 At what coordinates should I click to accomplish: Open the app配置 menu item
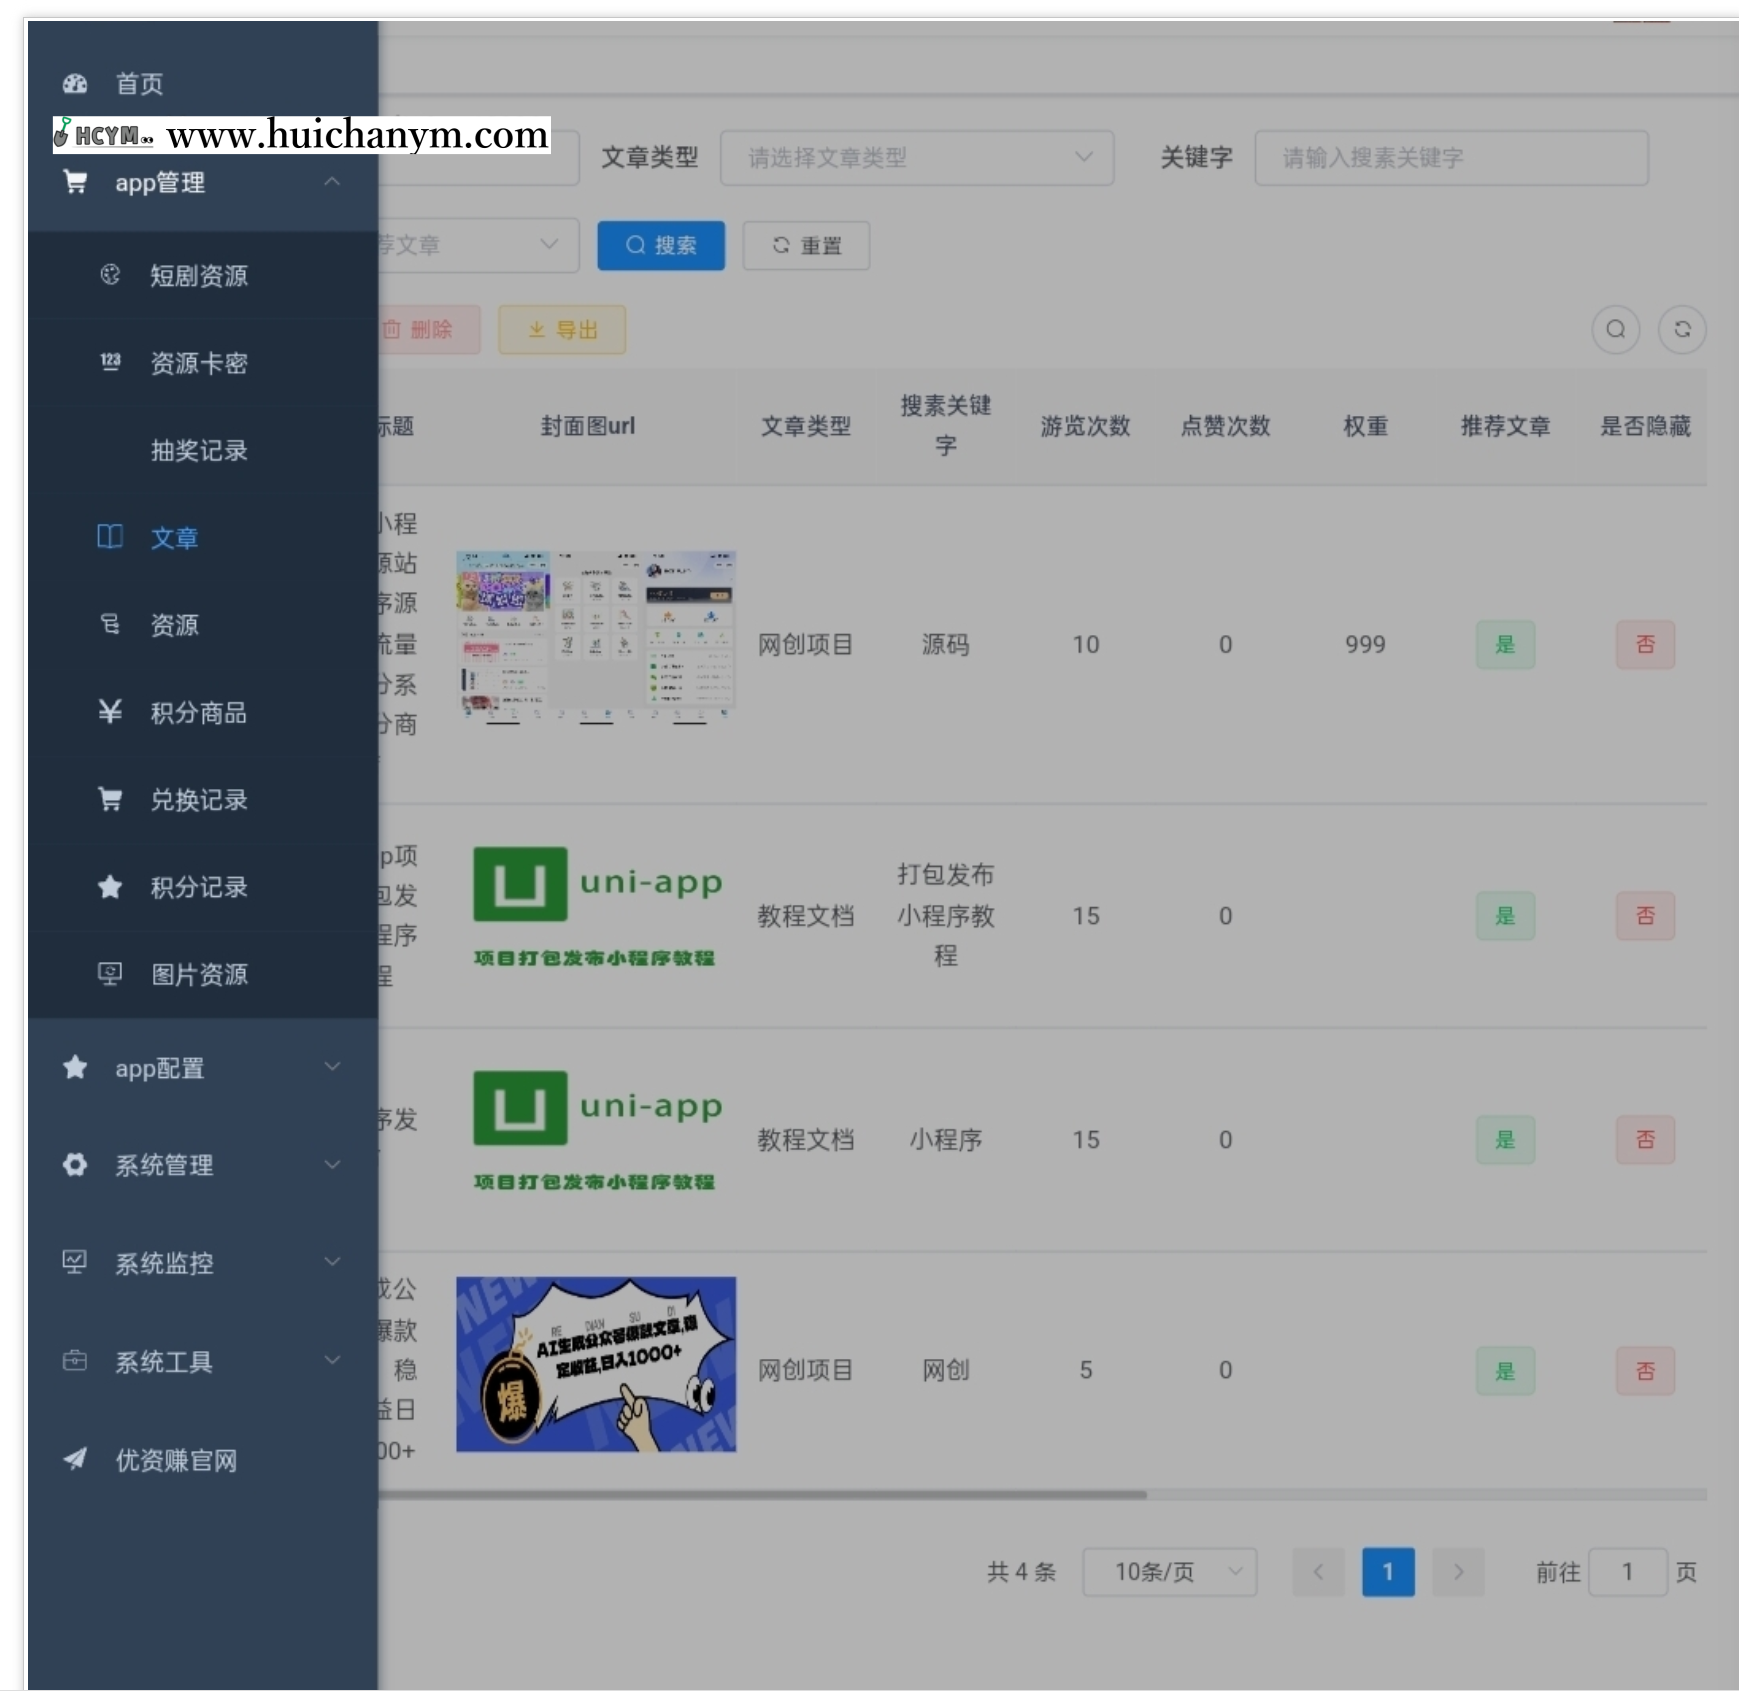coord(160,1068)
